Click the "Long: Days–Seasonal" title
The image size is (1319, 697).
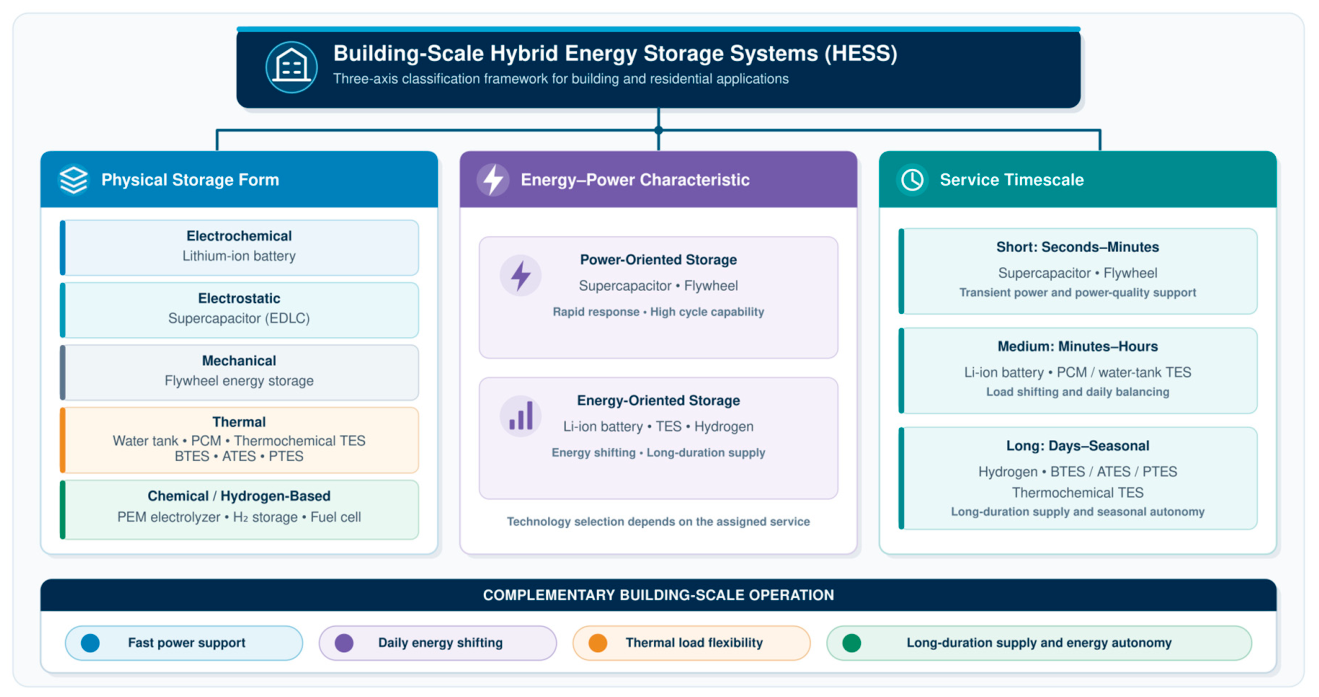(1077, 446)
